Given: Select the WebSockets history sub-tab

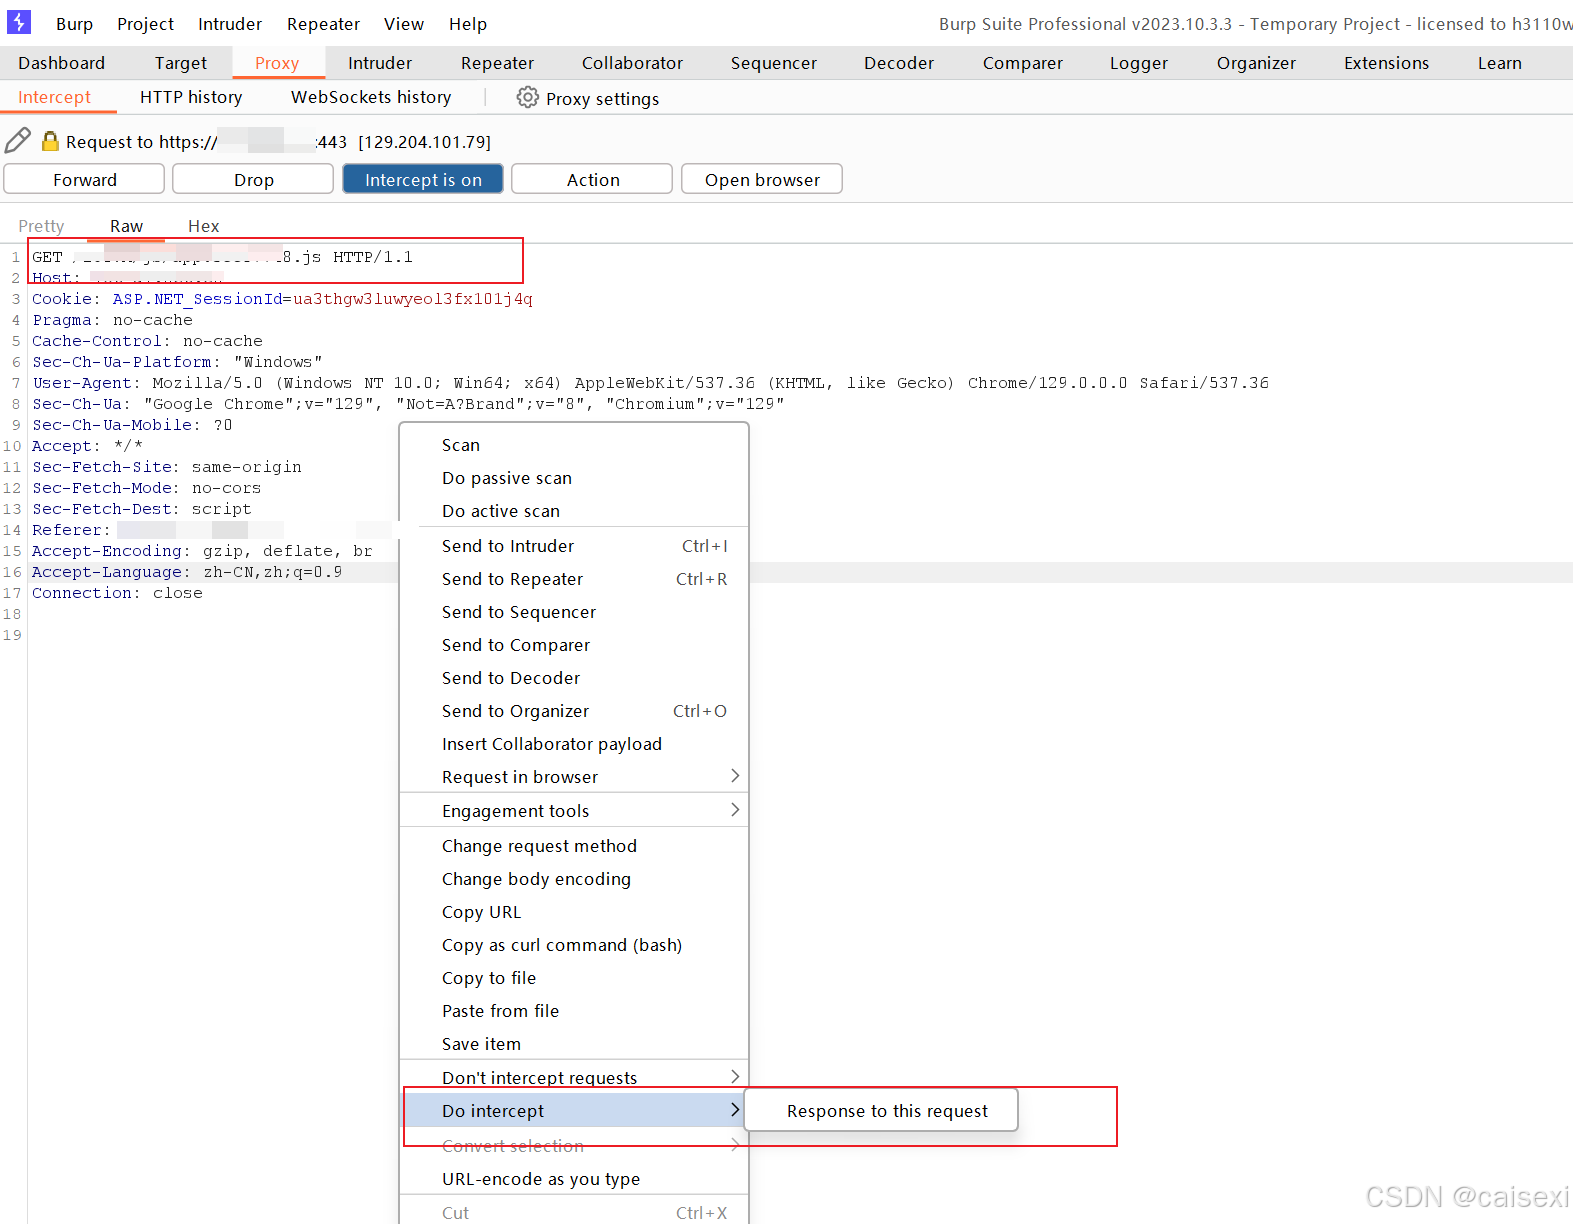Looking at the screenshot, I should coord(371,97).
